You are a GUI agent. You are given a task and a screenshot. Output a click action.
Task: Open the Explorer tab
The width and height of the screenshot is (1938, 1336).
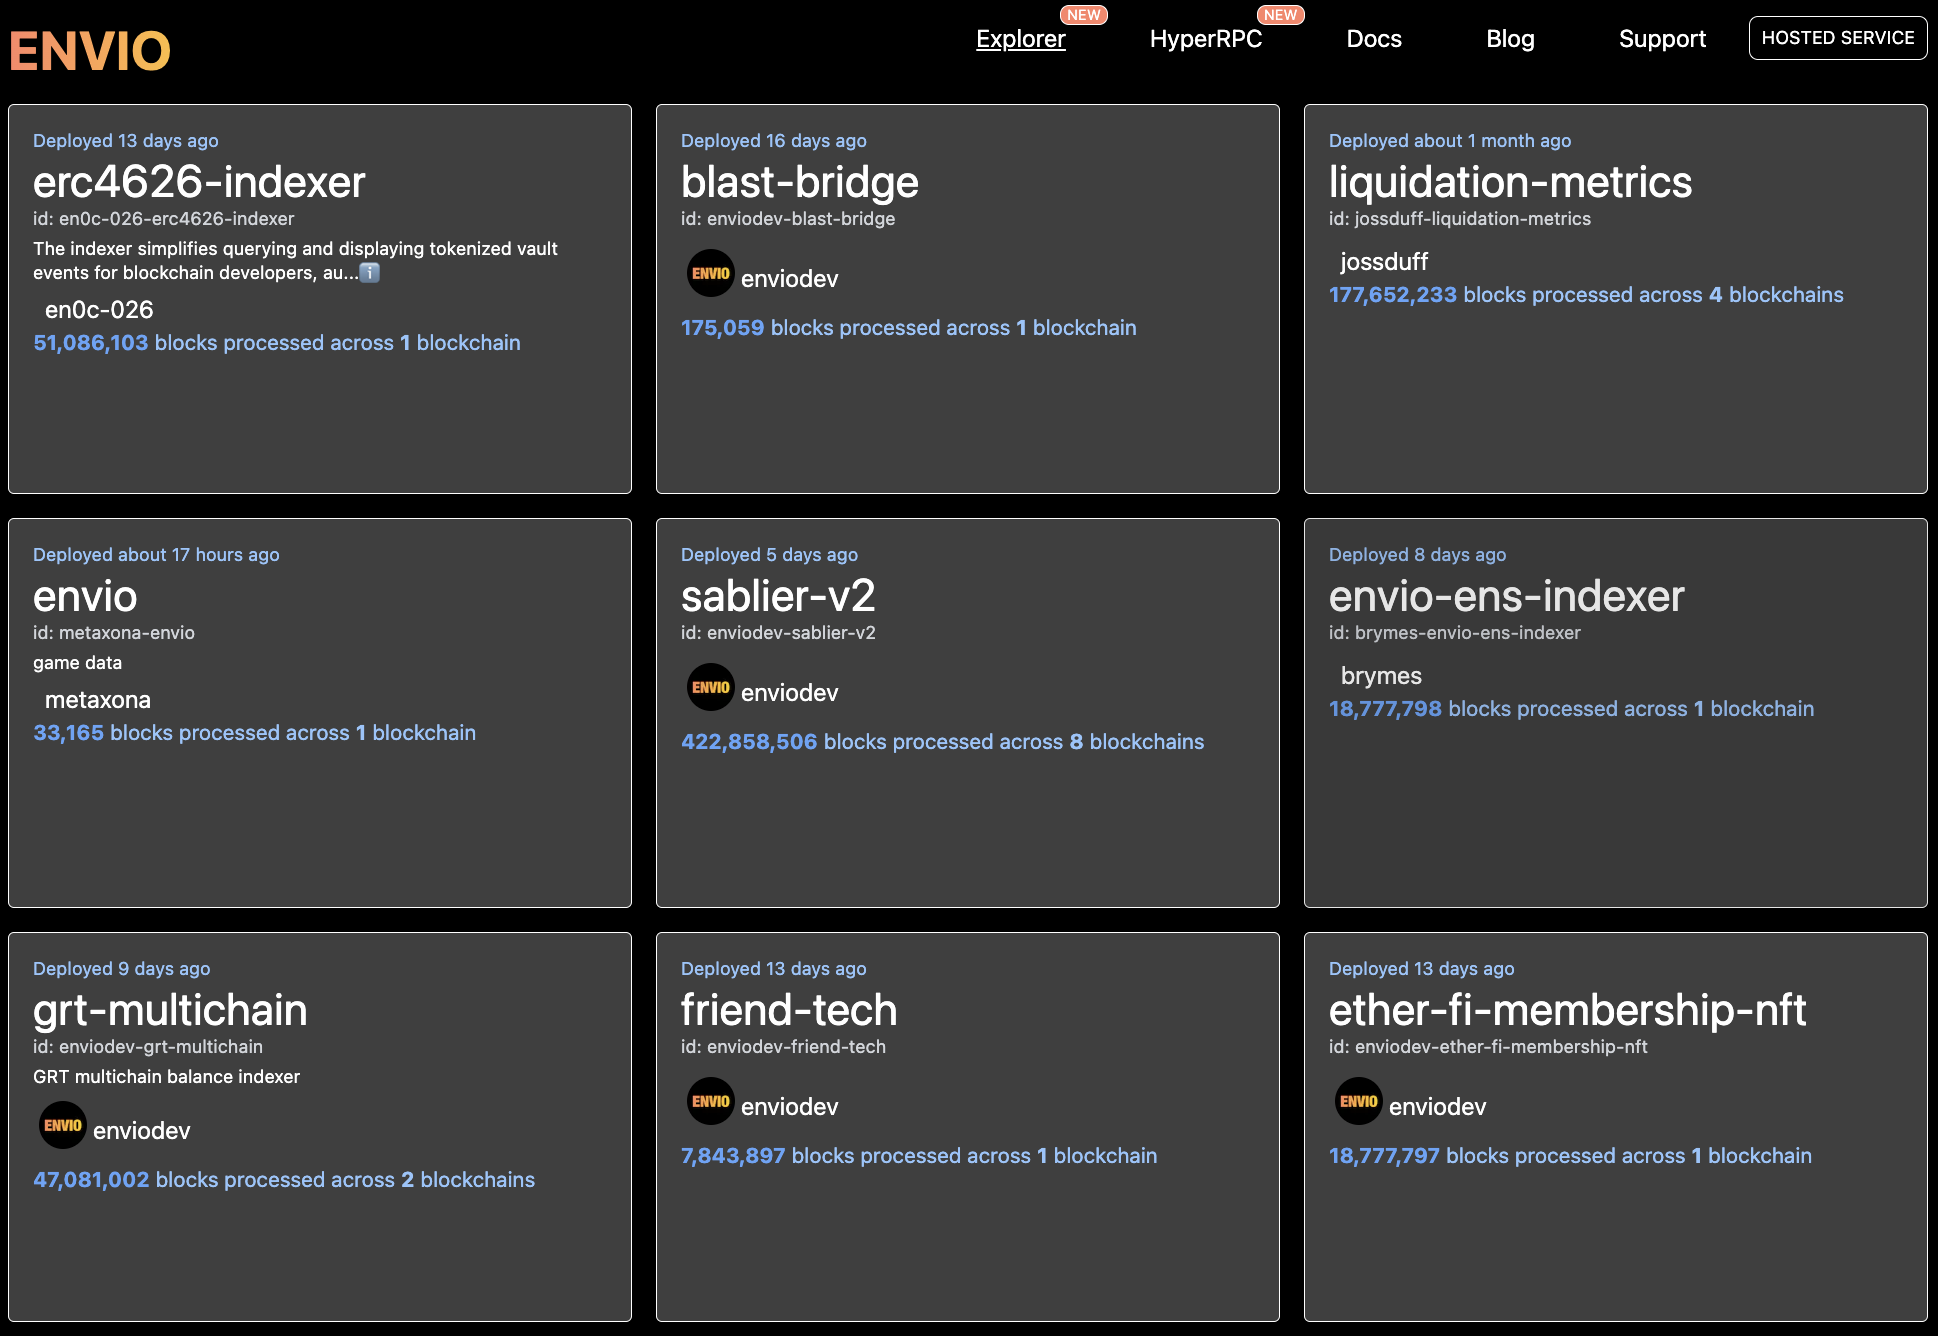(1020, 39)
